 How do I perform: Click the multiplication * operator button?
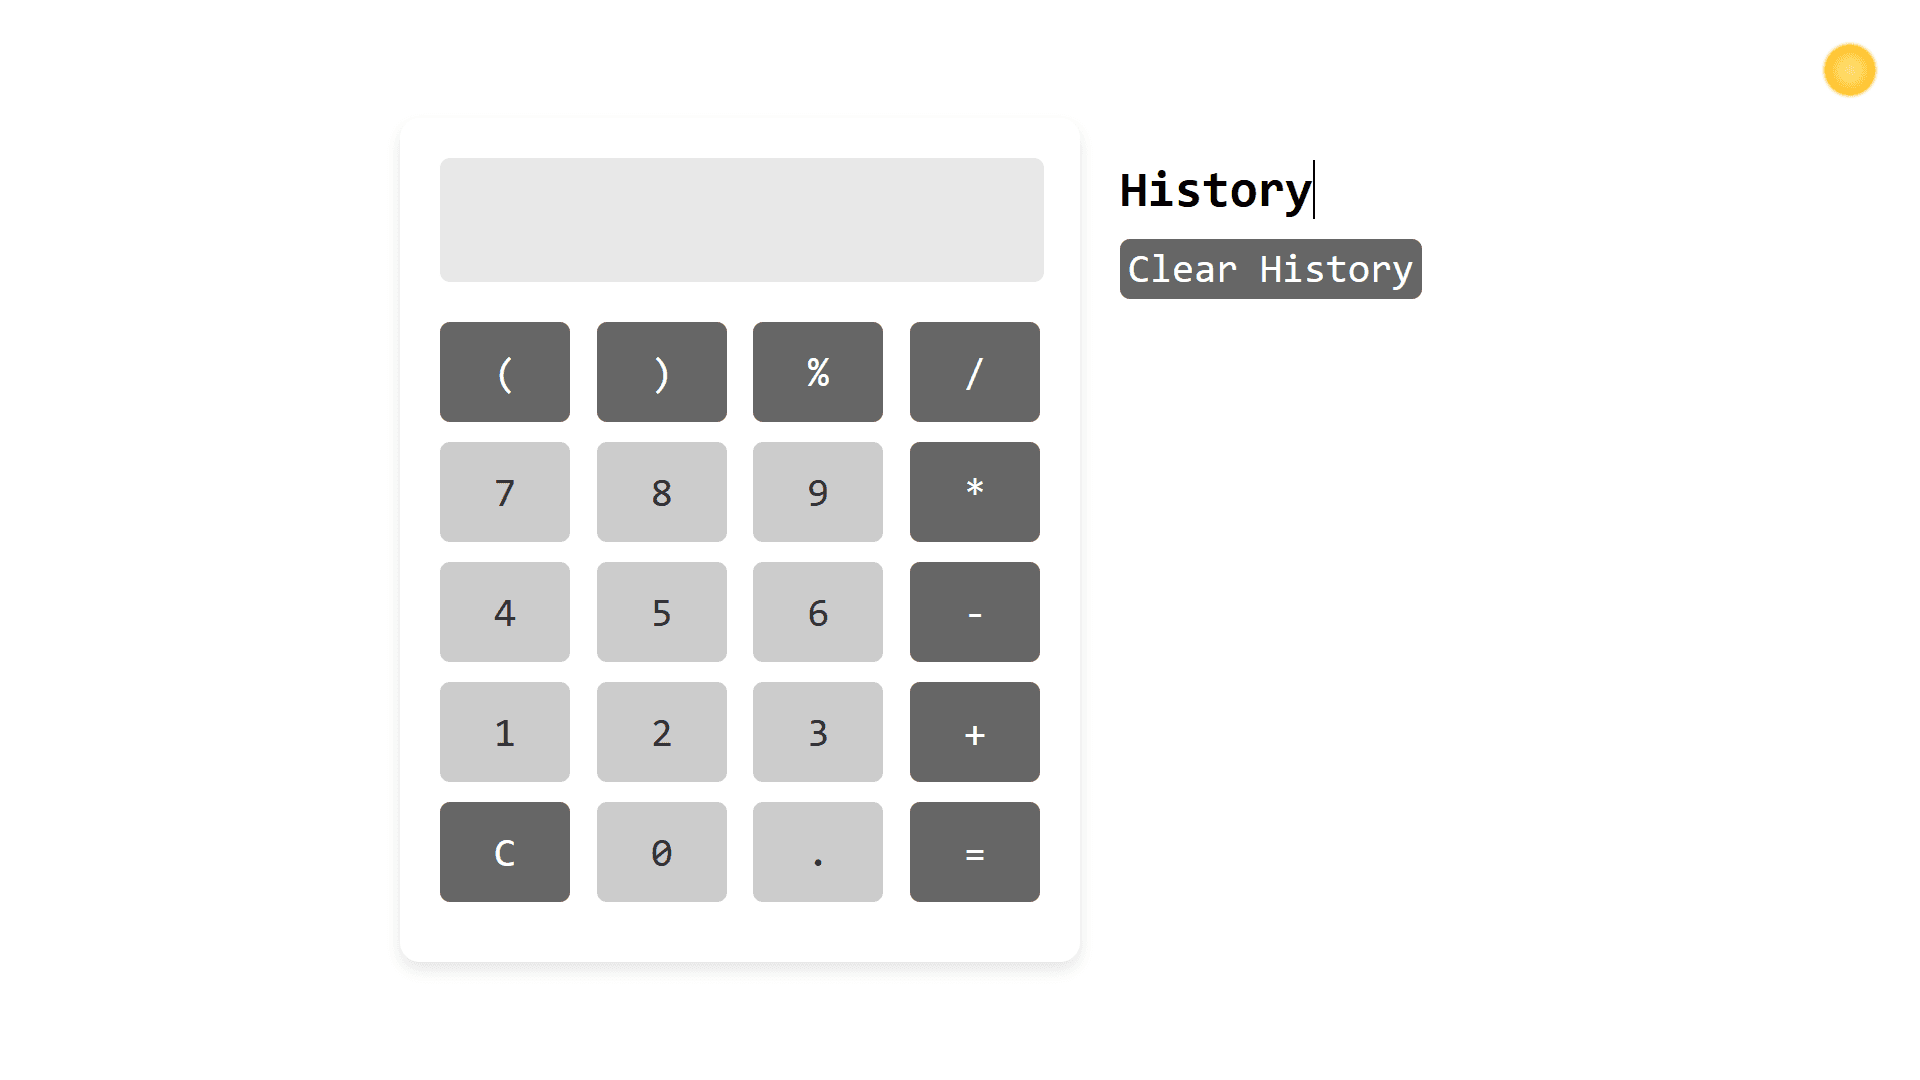975,491
